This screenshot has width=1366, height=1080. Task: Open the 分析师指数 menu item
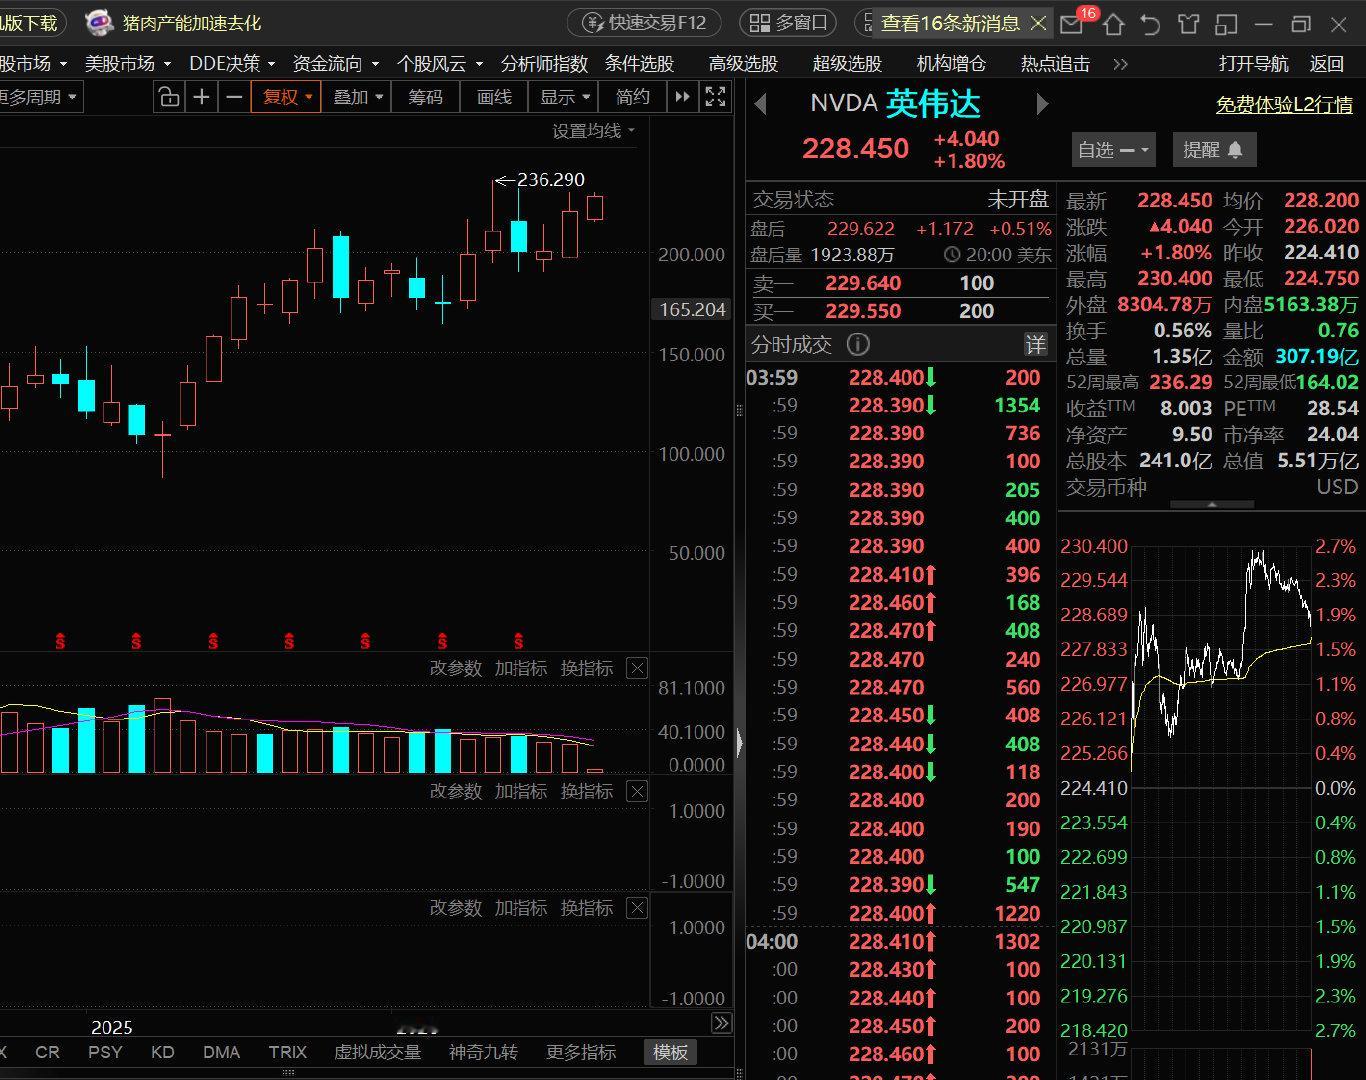[x=545, y=64]
